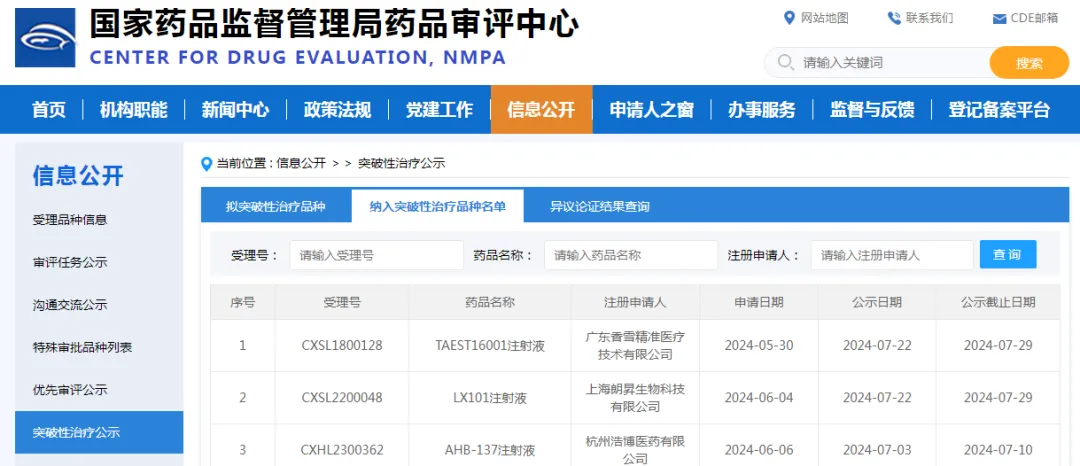Click the CDE mailbox envelope icon
This screenshot has height=466, width=1080.
(999, 19)
